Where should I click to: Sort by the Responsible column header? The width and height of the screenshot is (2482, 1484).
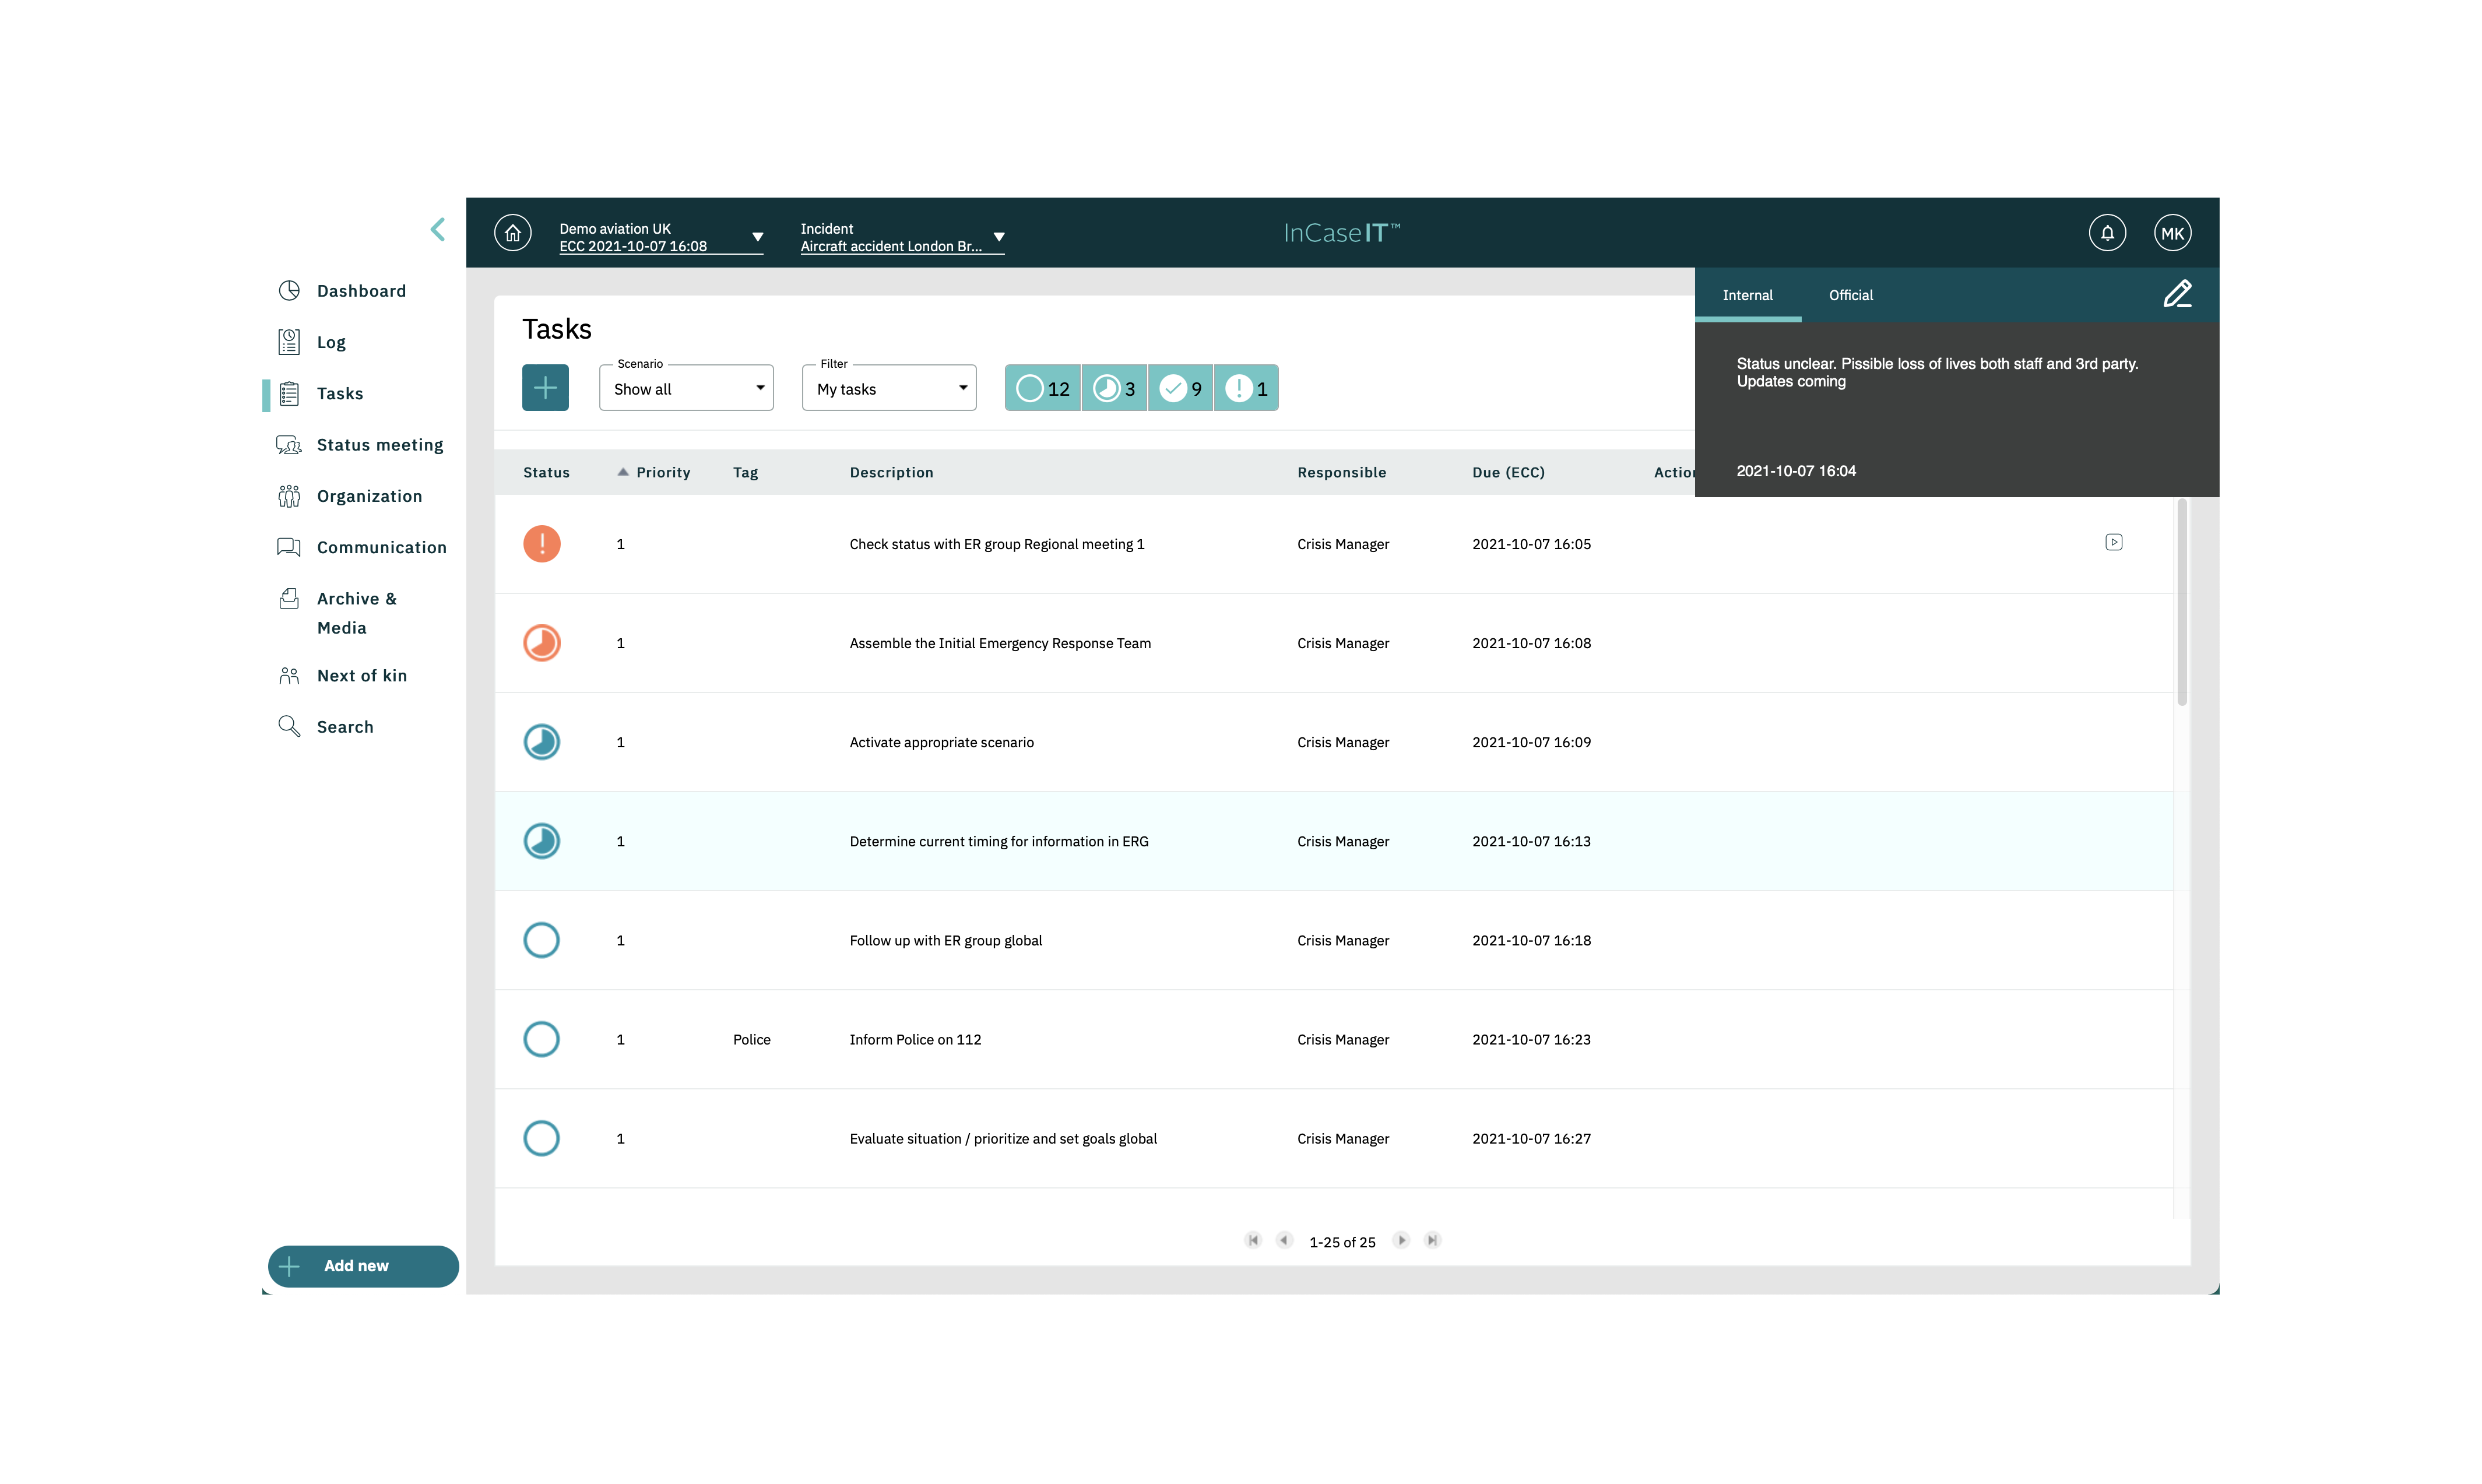tap(1341, 473)
